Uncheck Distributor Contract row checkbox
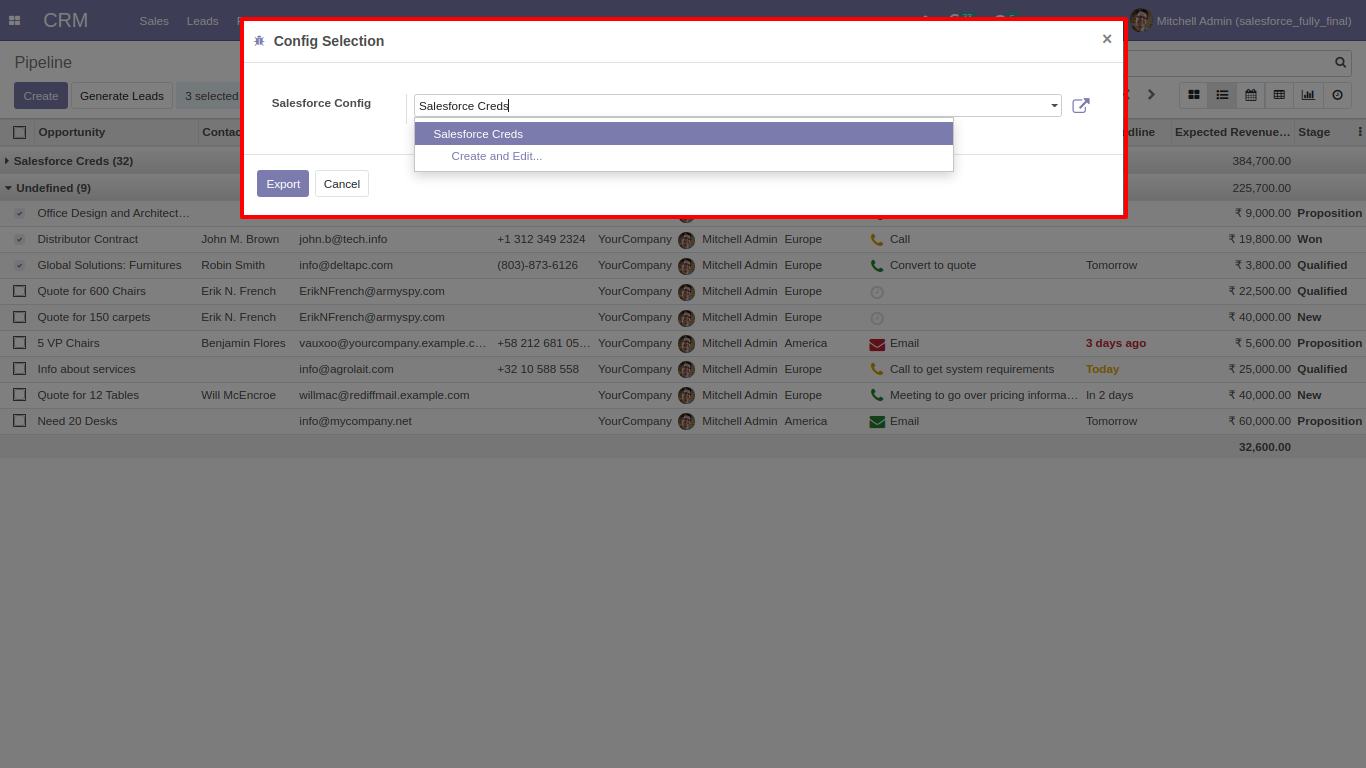This screenshot has height=768, width=1366. tap(20, 239)
